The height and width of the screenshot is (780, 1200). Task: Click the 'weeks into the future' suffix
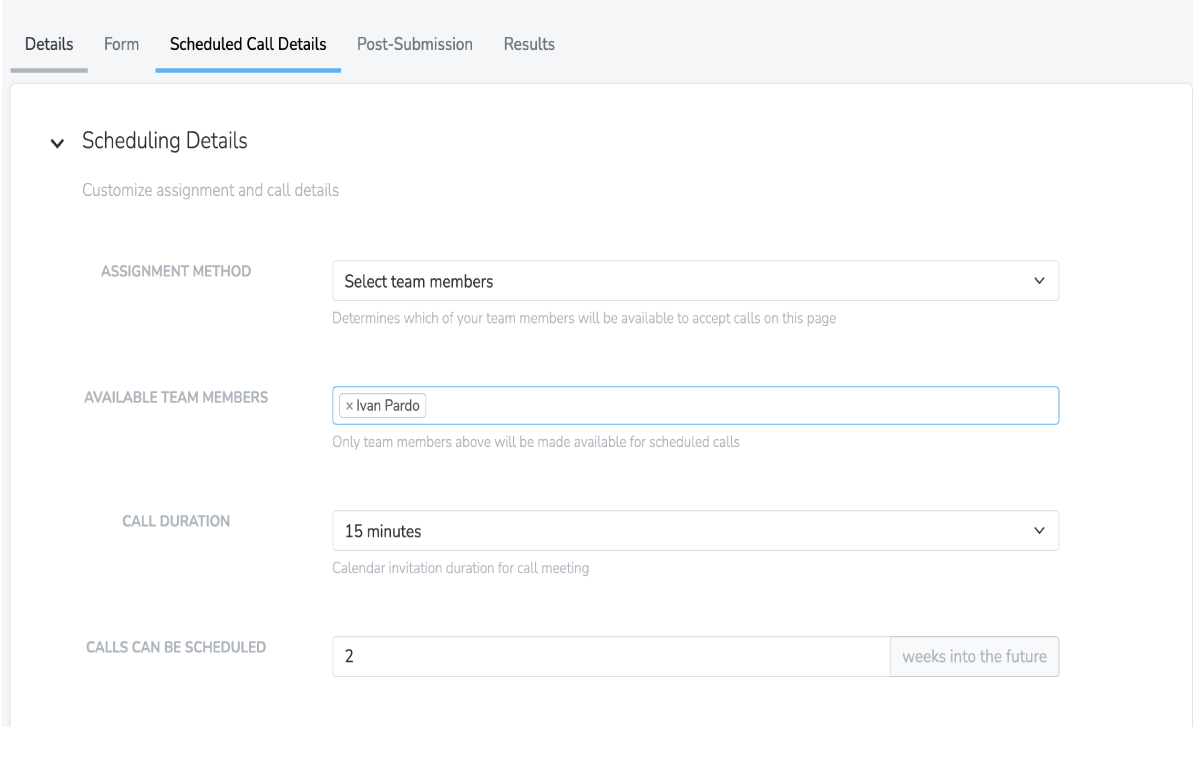pos(974,657)
